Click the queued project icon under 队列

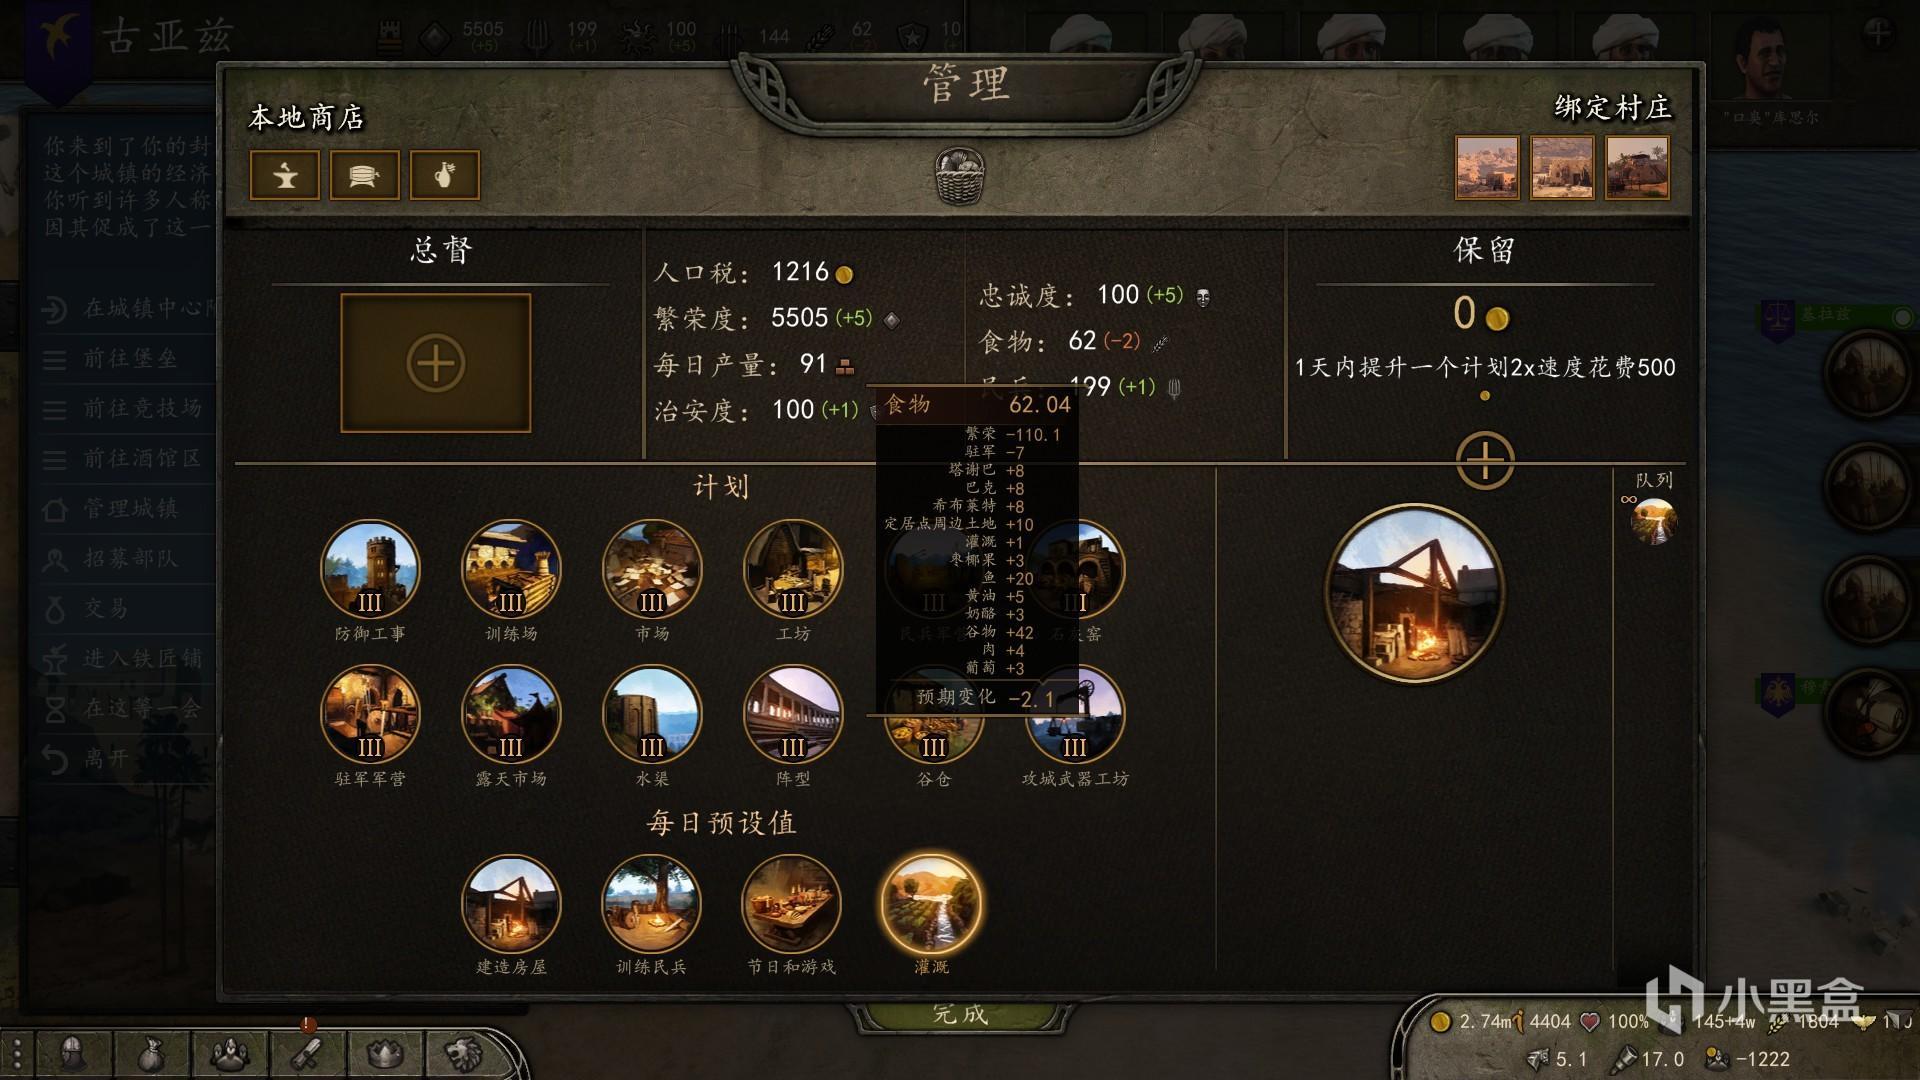tap(1653, 521)
